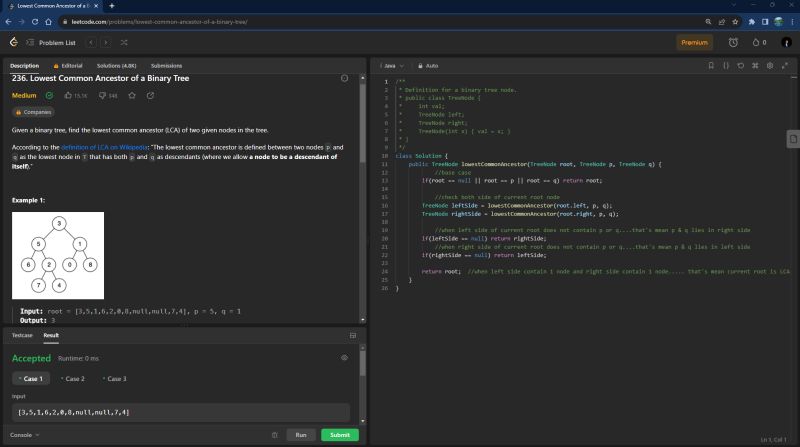Open the Companies tag expander
This screenshot has width=800, height=447.
(33, 113)
